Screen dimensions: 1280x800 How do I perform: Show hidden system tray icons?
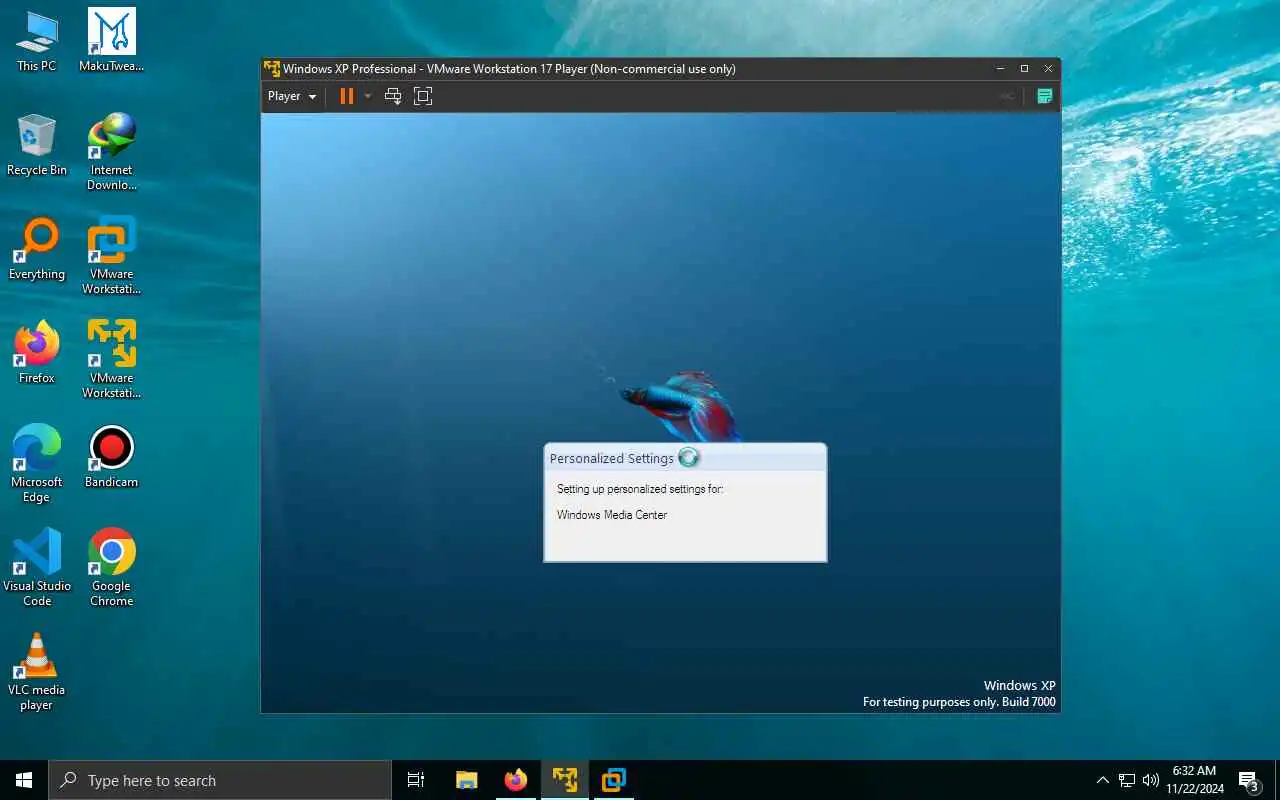point(1103,780)
